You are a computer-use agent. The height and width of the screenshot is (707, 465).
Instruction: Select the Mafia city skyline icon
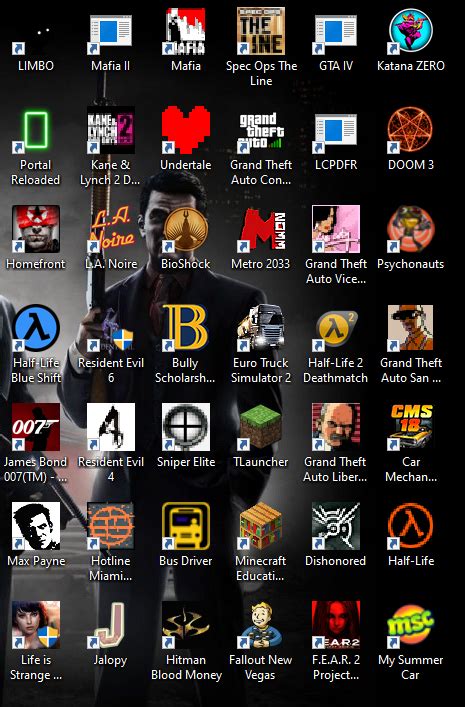(185, 31)
